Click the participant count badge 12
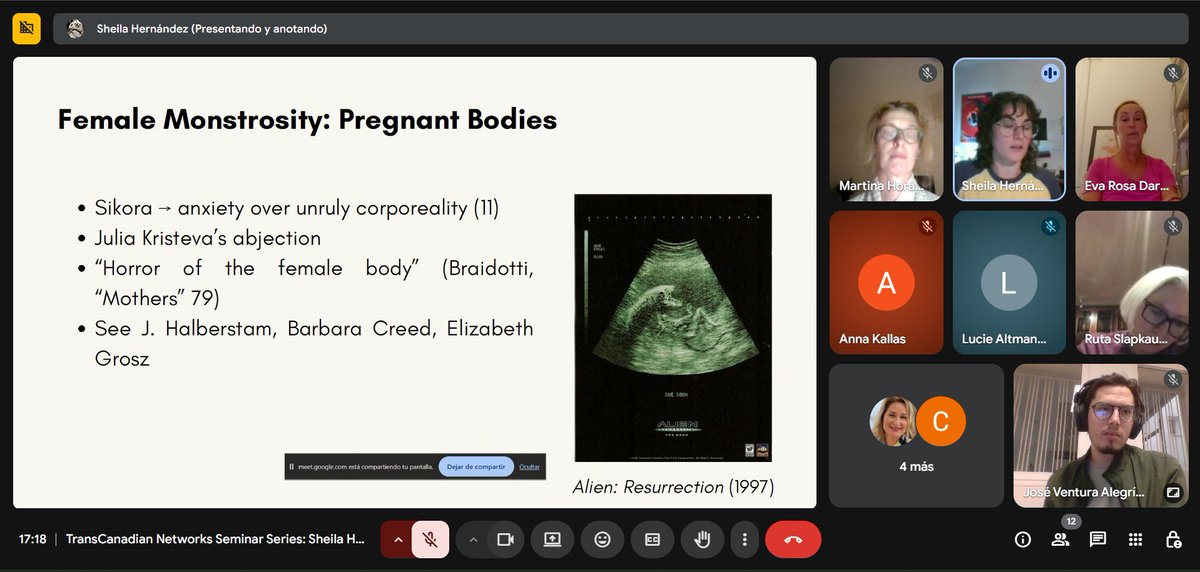1200x572 pixels. [x=1069, y=522]
